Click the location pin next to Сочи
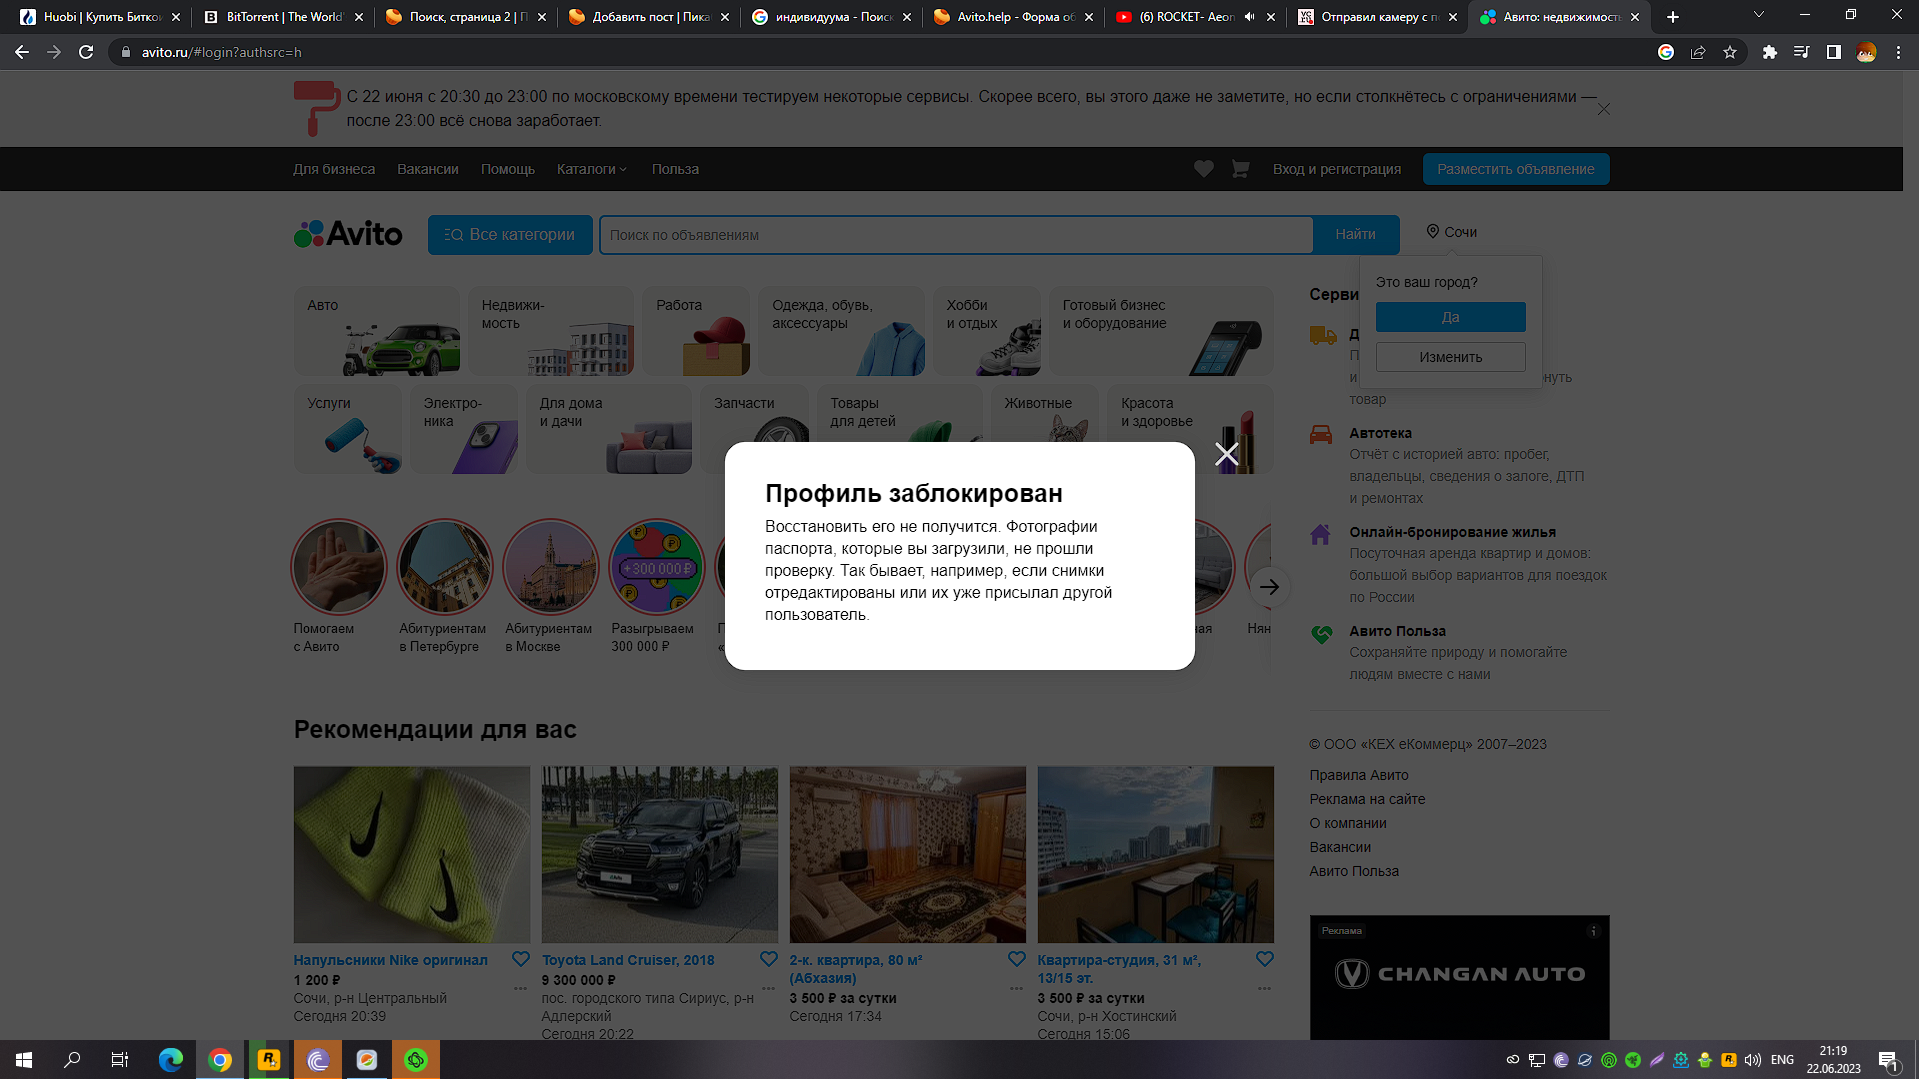The width and height of the screenshot is (1919, 1079). [1432, 231]
